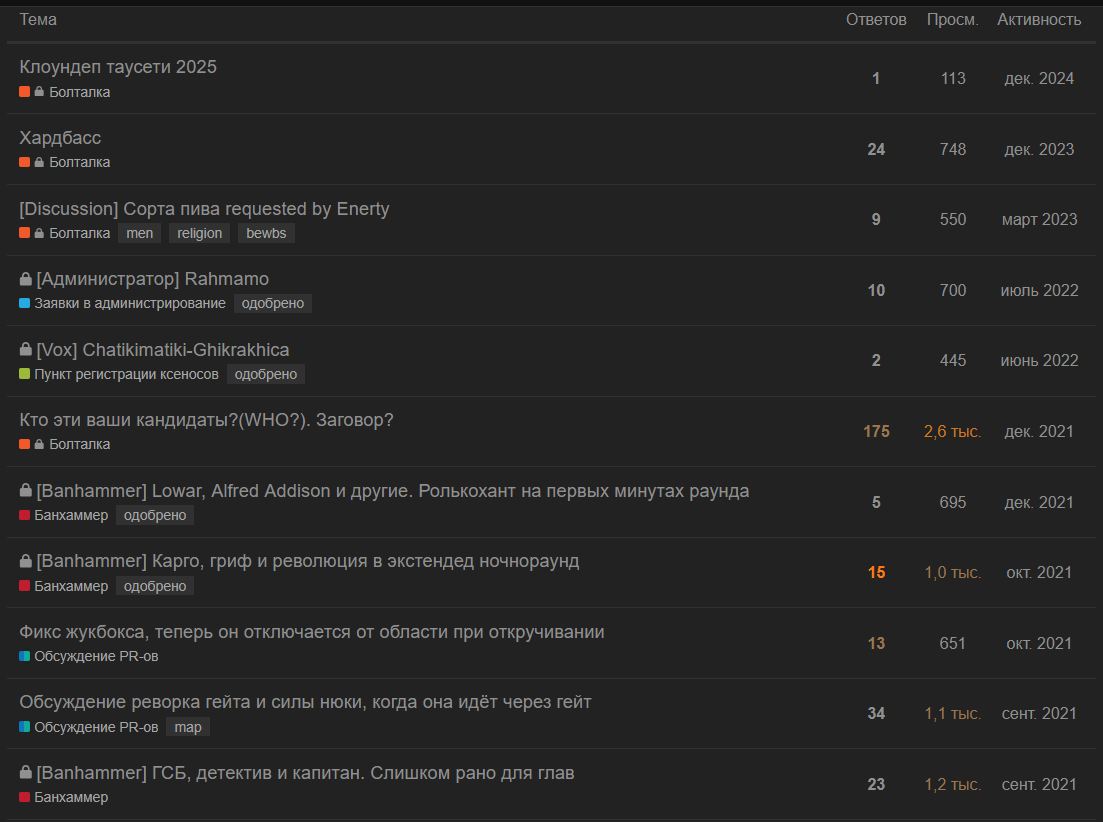
Task: Click the map tag
Action: (188, 727)
